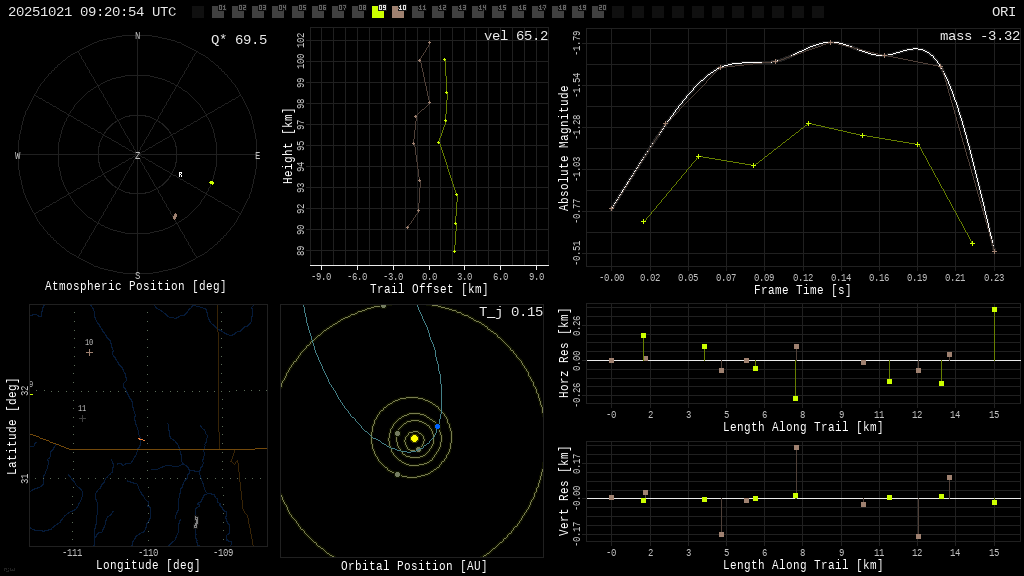Screen dimensions: 1024x576
Task: Select the station 20 indicator box
Action: (x=598, y=12)
